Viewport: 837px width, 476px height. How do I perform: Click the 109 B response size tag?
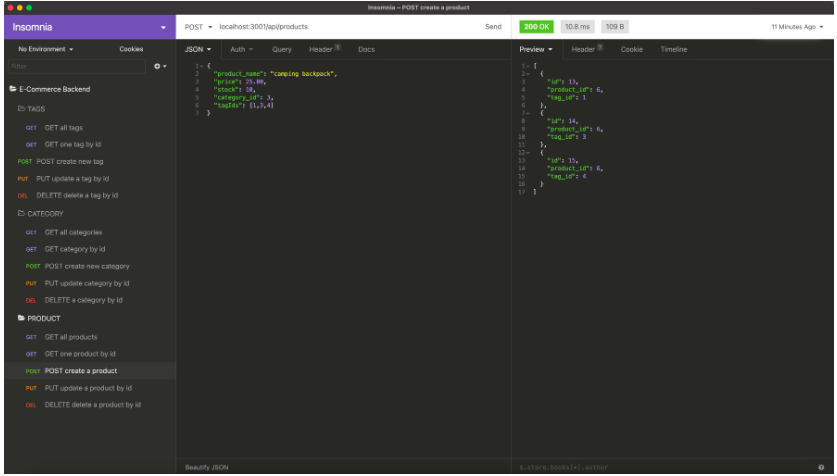(x=614, y=27)
